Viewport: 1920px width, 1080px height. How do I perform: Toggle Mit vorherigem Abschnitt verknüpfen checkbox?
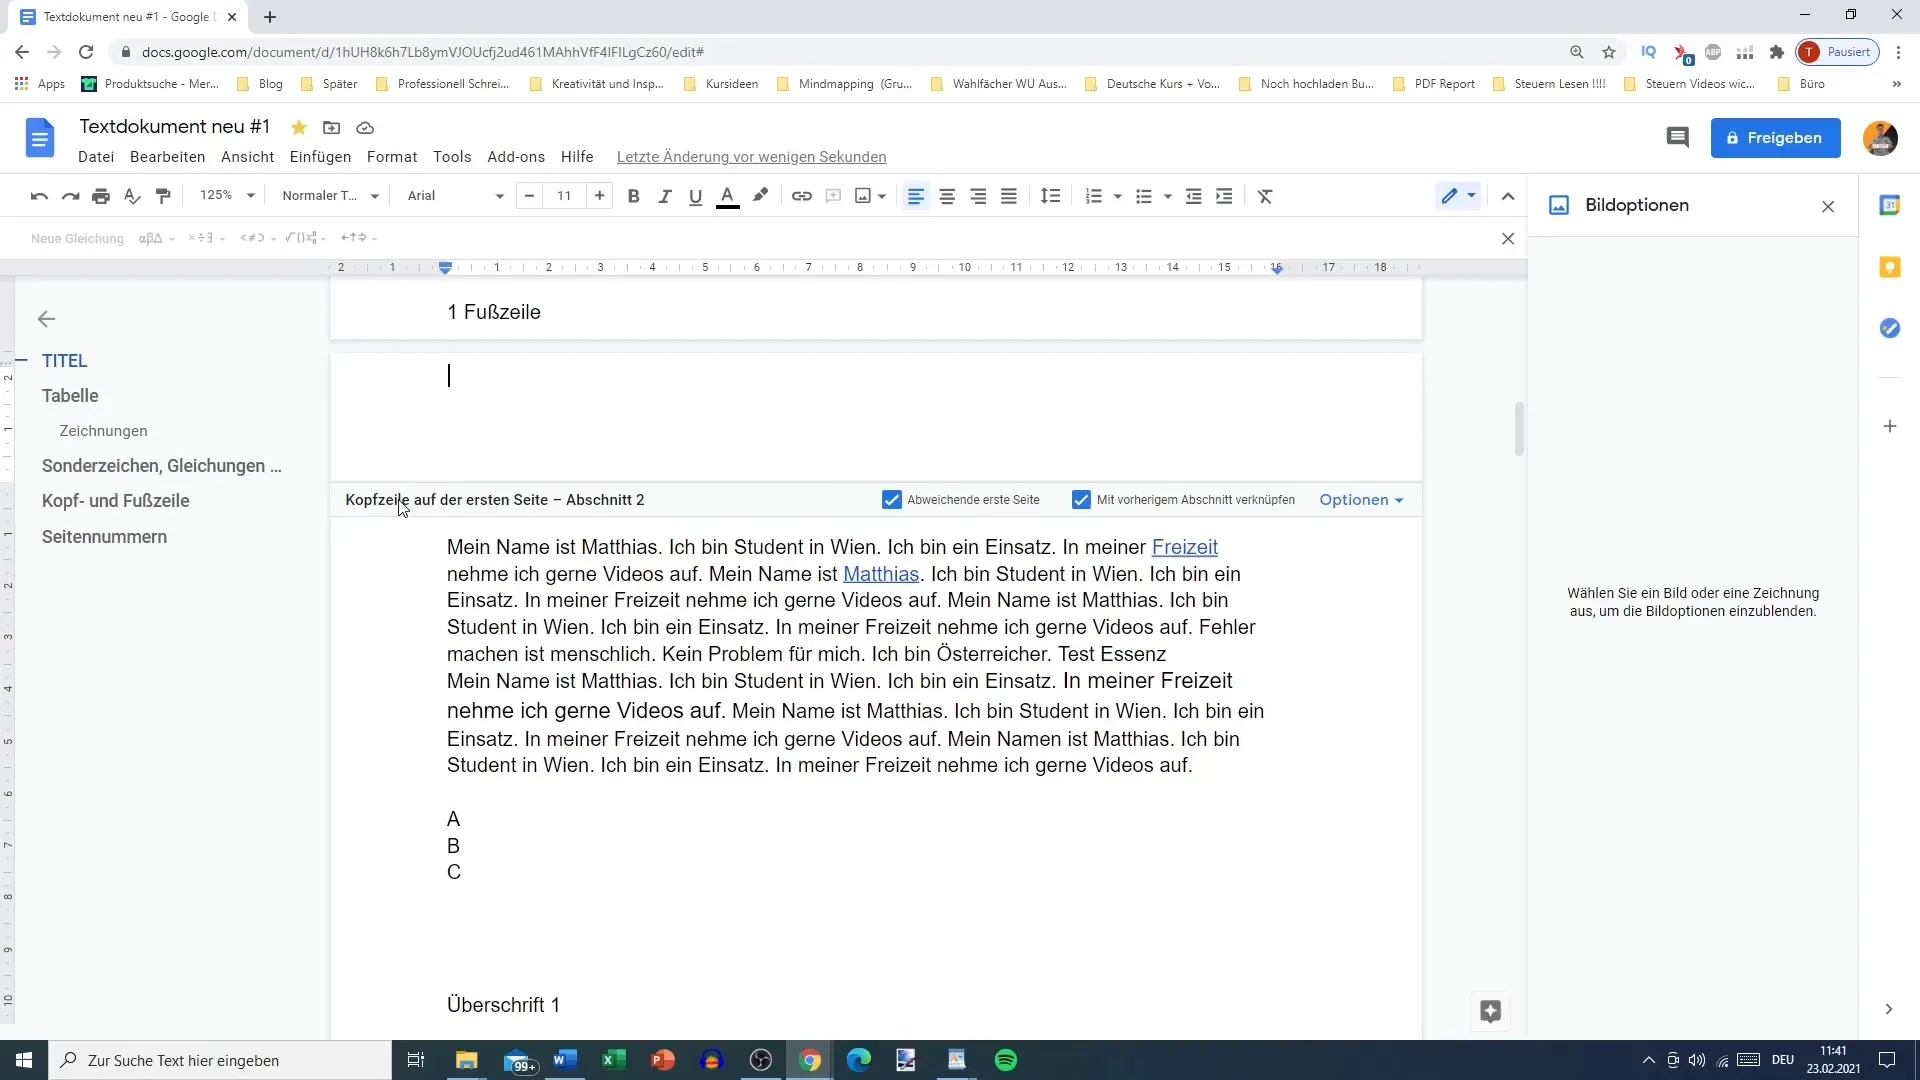[x=1081, y=500]
